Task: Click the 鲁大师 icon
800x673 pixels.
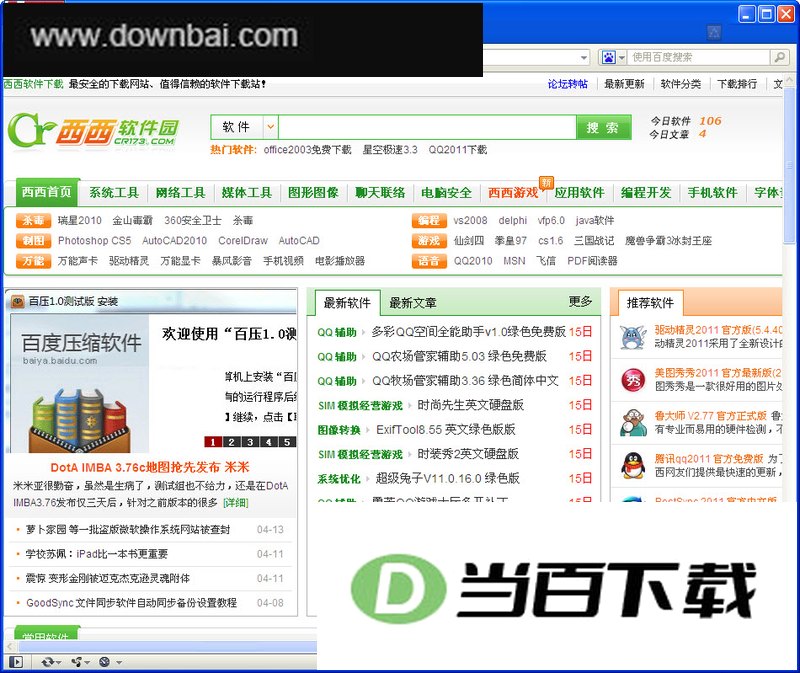Action: [633, 422]
